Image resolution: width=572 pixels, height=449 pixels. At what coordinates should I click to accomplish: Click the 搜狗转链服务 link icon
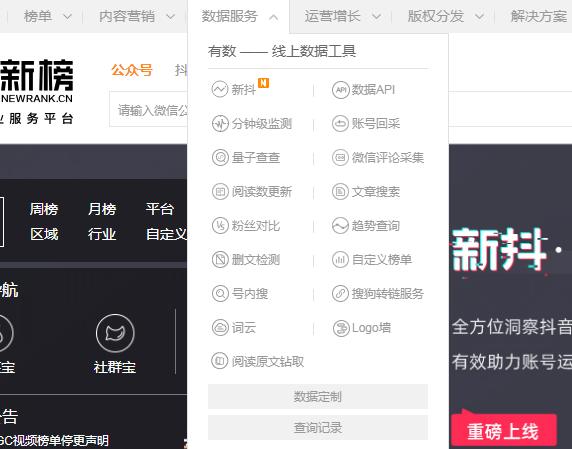pos(340,293)
